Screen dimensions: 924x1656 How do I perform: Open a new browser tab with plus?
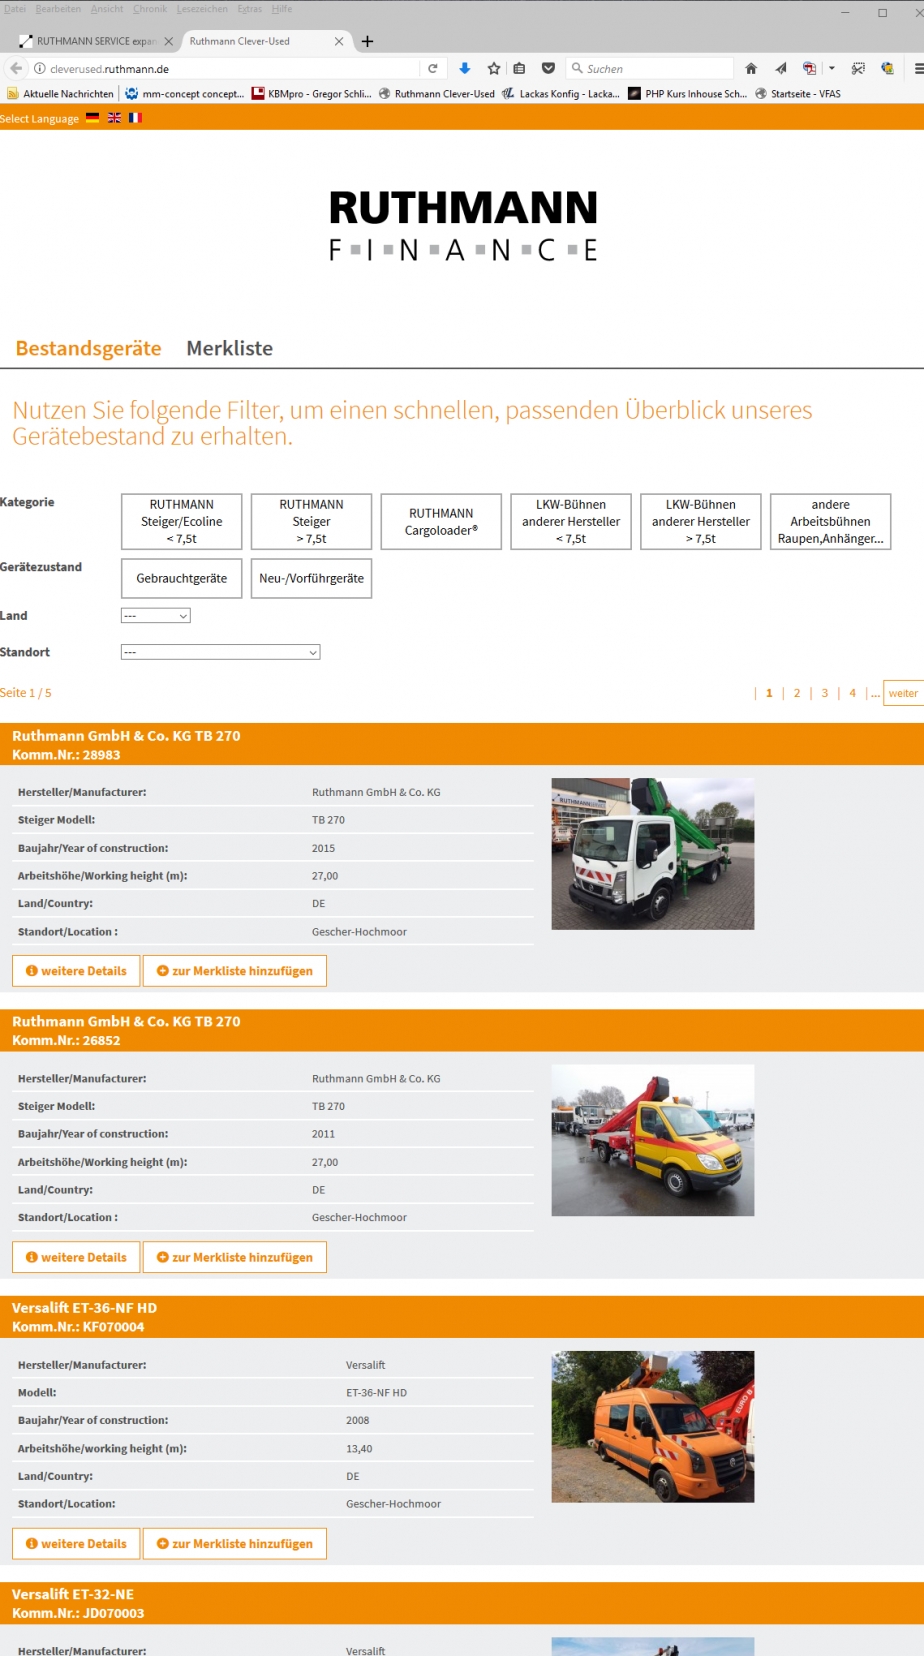(367, 41)
